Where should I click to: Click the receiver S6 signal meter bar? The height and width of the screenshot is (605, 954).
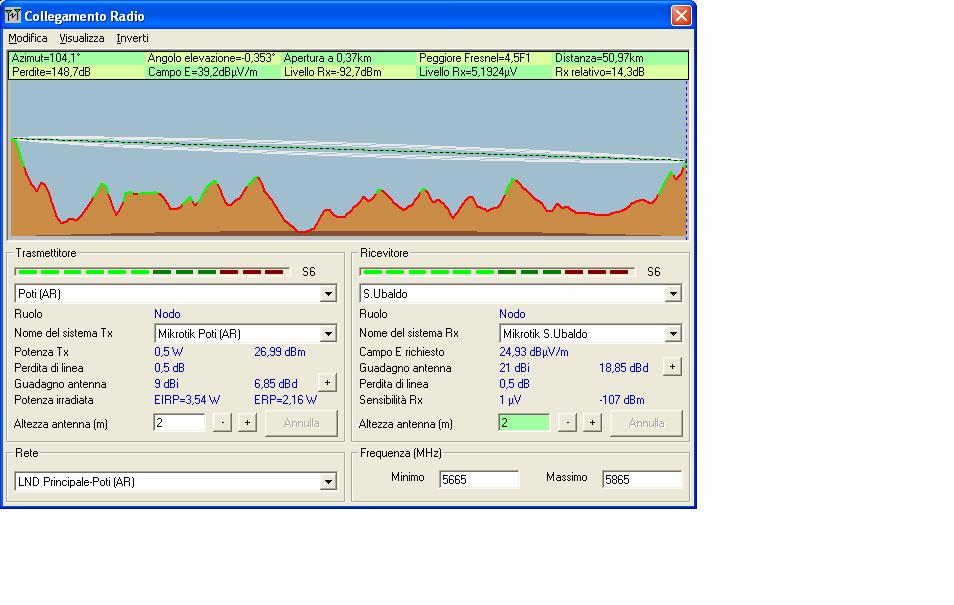(x=497, y=272)
